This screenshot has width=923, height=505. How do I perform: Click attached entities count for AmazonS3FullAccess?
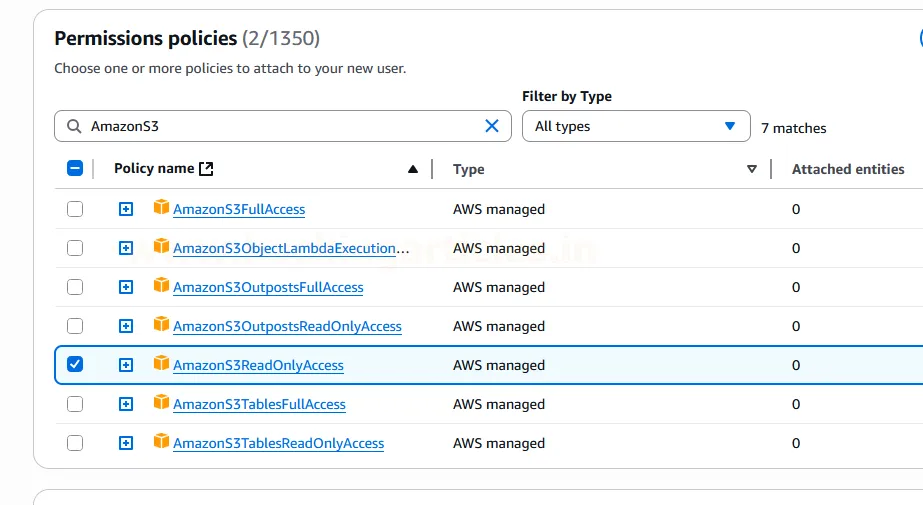tap(796, 210)
